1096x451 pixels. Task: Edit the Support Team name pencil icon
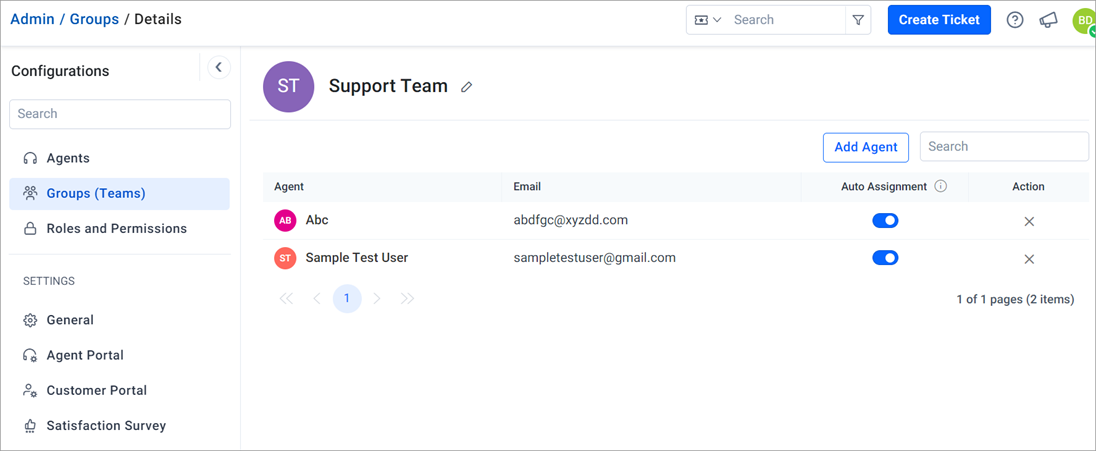click(x=466, y=87)
